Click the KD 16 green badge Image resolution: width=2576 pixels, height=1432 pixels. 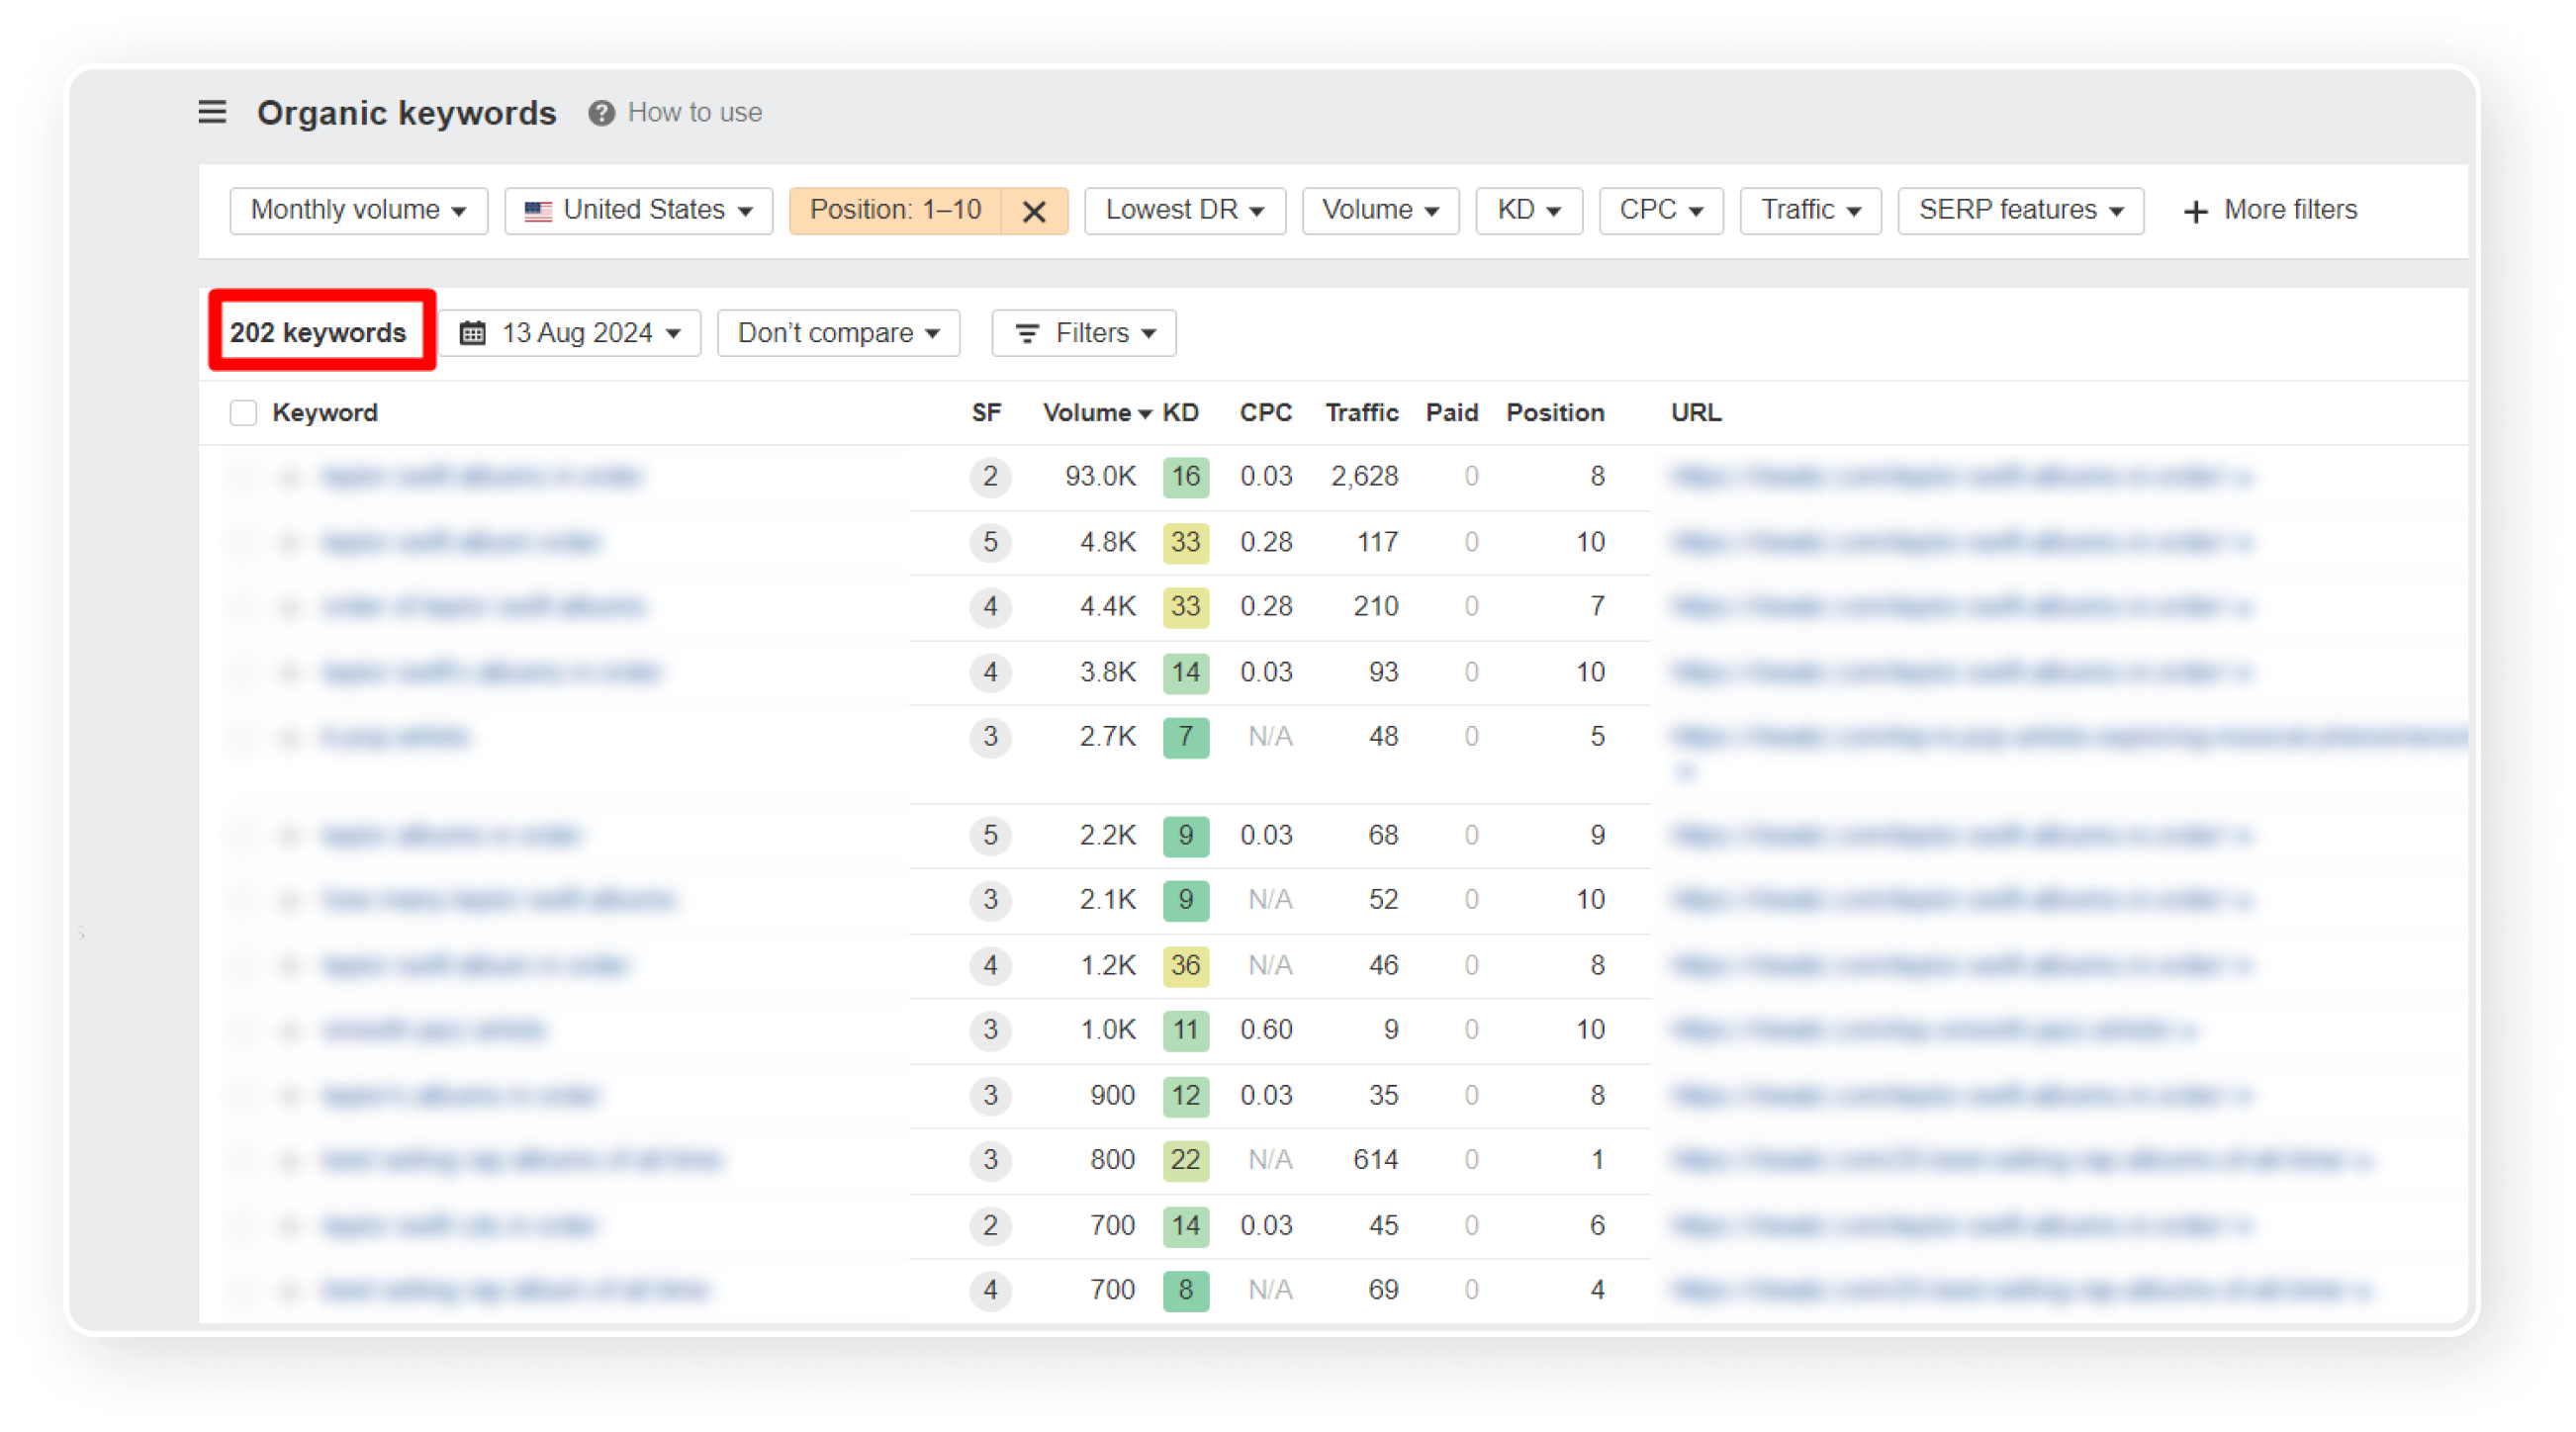(1185, 476)
